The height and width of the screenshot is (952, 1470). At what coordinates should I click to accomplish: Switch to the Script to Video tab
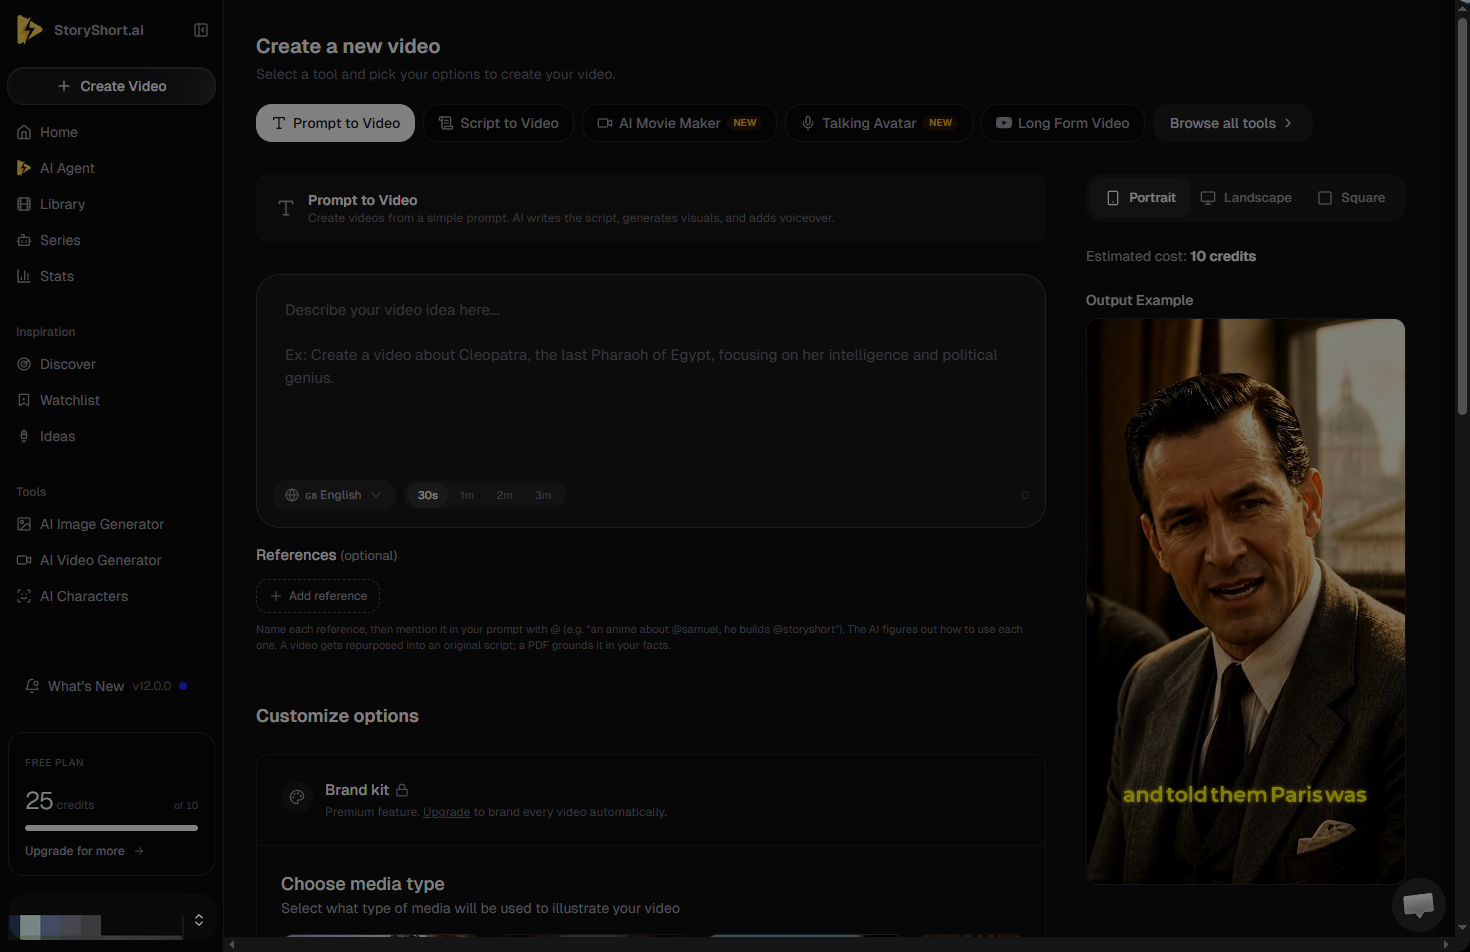tap(499, 123)
